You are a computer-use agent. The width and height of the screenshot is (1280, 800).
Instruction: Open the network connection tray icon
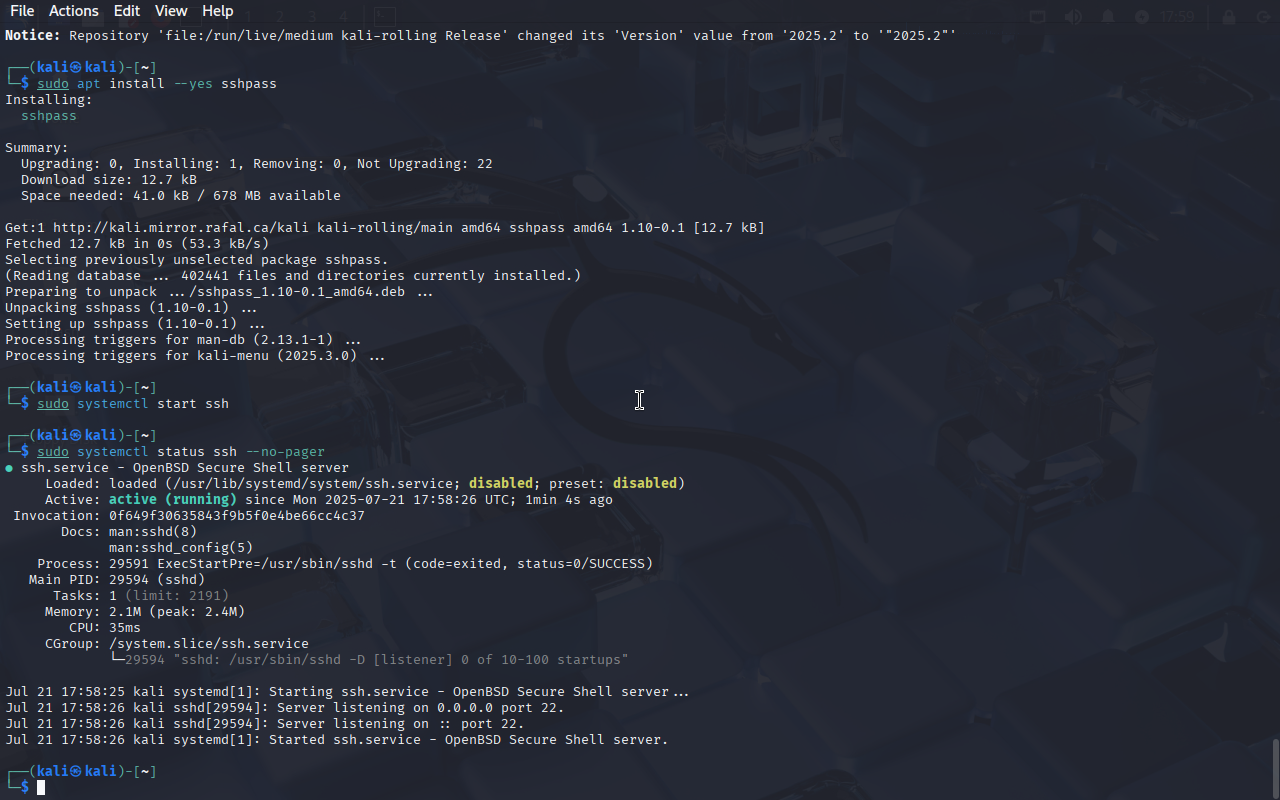click(1038, 16)
